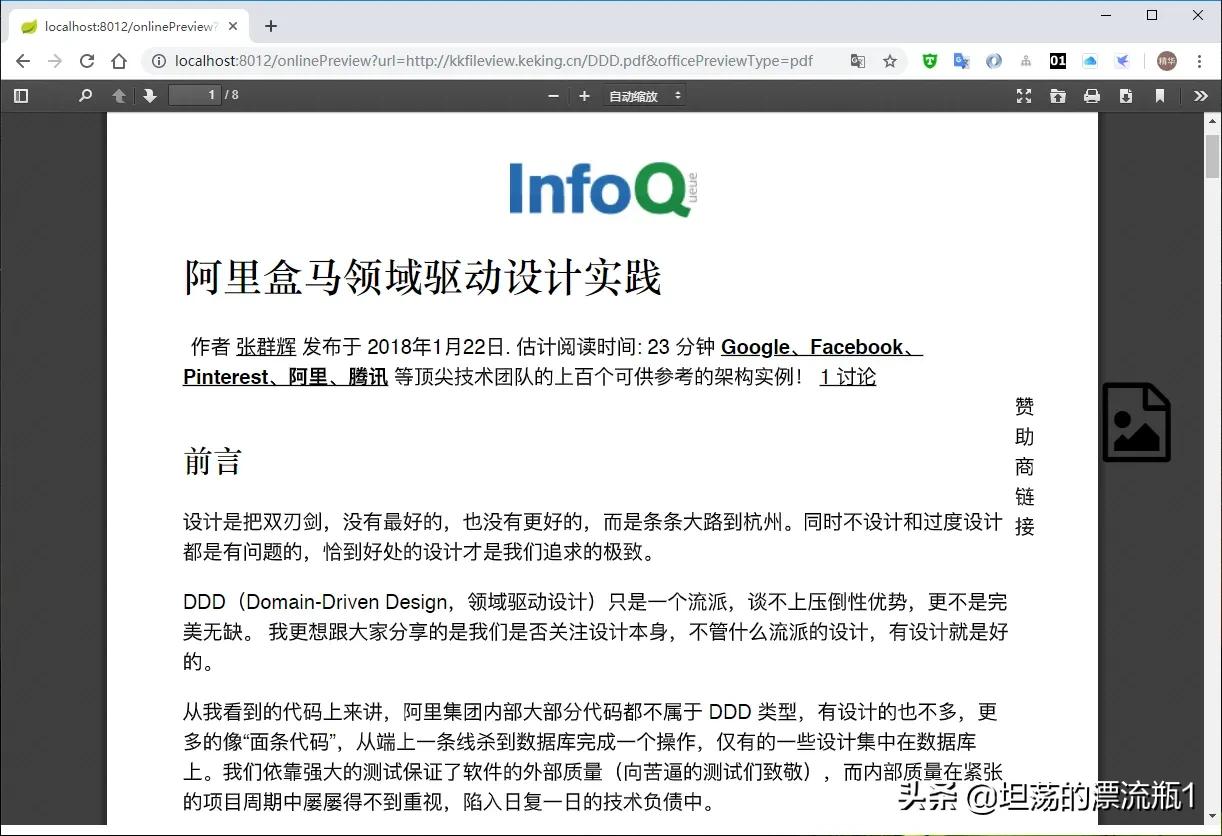Click the print icon in the PDF toolbar
Viewport: 1222px width, 836px height.
[x=1092, y=95]
